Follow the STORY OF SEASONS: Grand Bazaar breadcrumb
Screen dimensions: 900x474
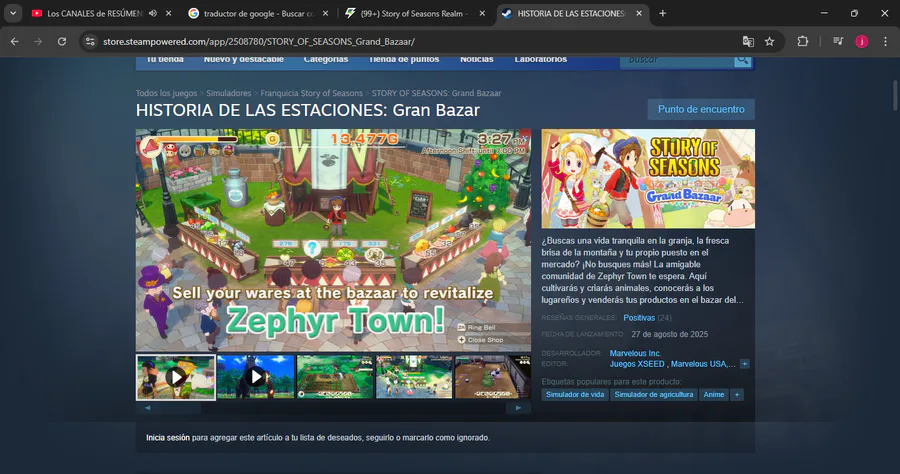coord(436,93)
